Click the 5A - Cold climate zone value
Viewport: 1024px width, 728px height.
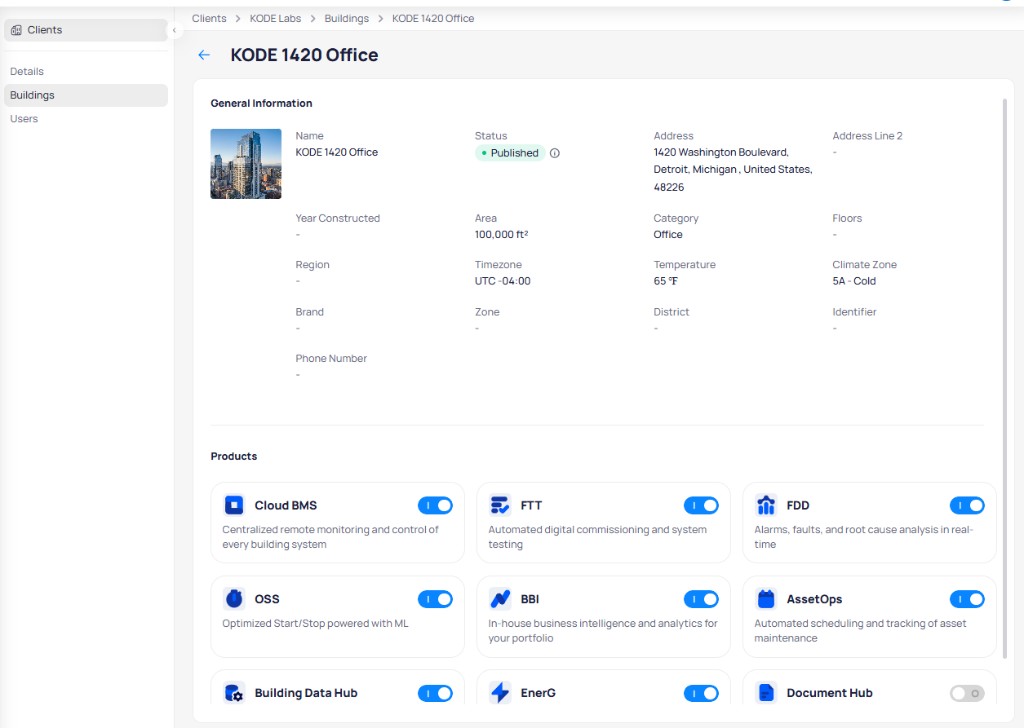click(x=854, y=281)
